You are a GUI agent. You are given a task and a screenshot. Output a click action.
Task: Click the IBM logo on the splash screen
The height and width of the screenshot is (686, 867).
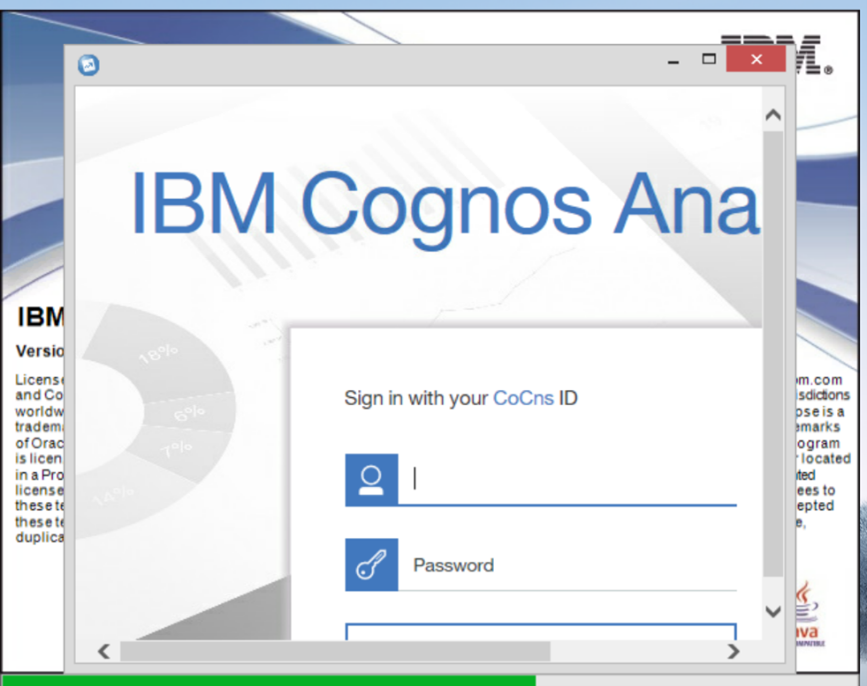(x=813, y=55)
